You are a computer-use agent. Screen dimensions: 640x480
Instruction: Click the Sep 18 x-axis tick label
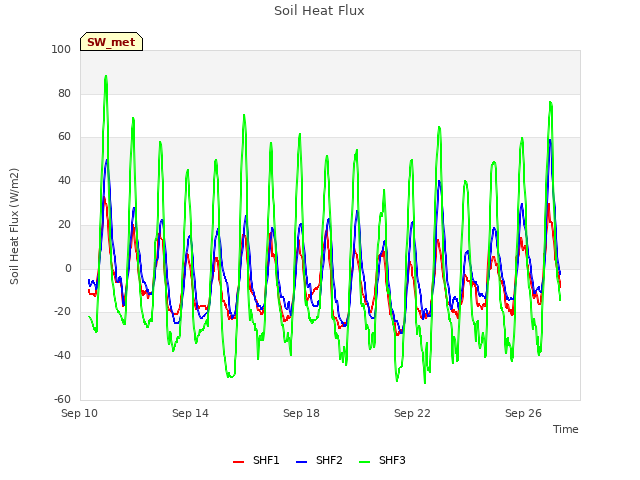[x=301, y=413]
